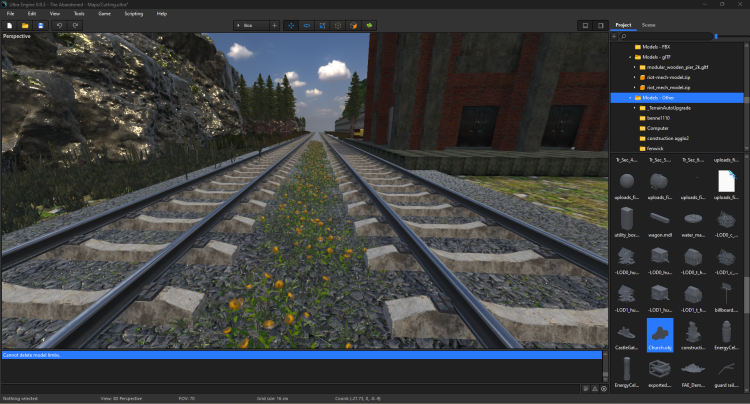Adjust the thumbnail size slider handle
This screenshot has width=750, height=404.
tap(716, 36)
